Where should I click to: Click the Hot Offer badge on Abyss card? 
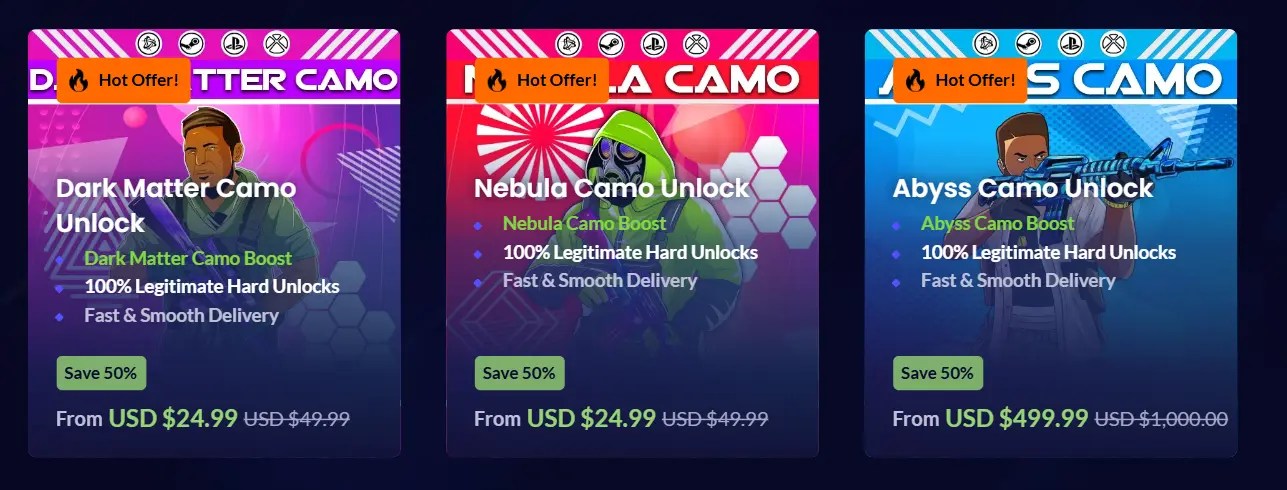[960, 80]
